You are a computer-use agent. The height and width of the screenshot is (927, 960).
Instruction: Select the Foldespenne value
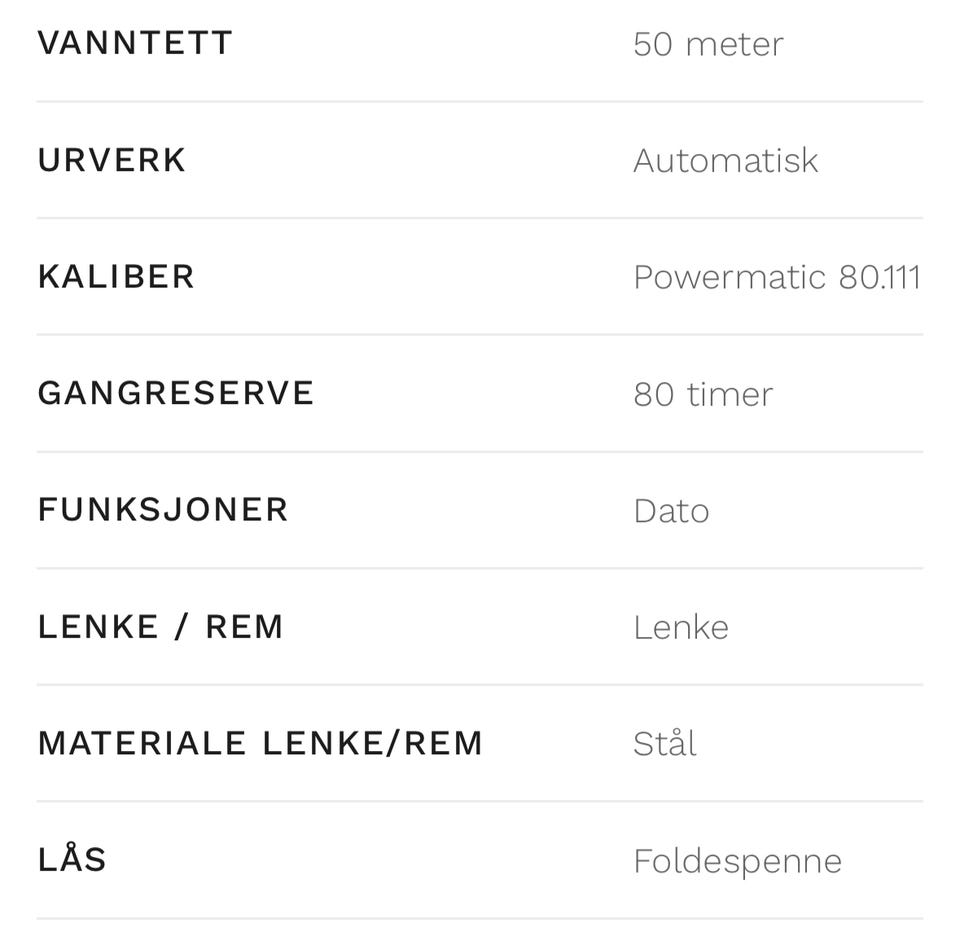(x=738, y=861)
